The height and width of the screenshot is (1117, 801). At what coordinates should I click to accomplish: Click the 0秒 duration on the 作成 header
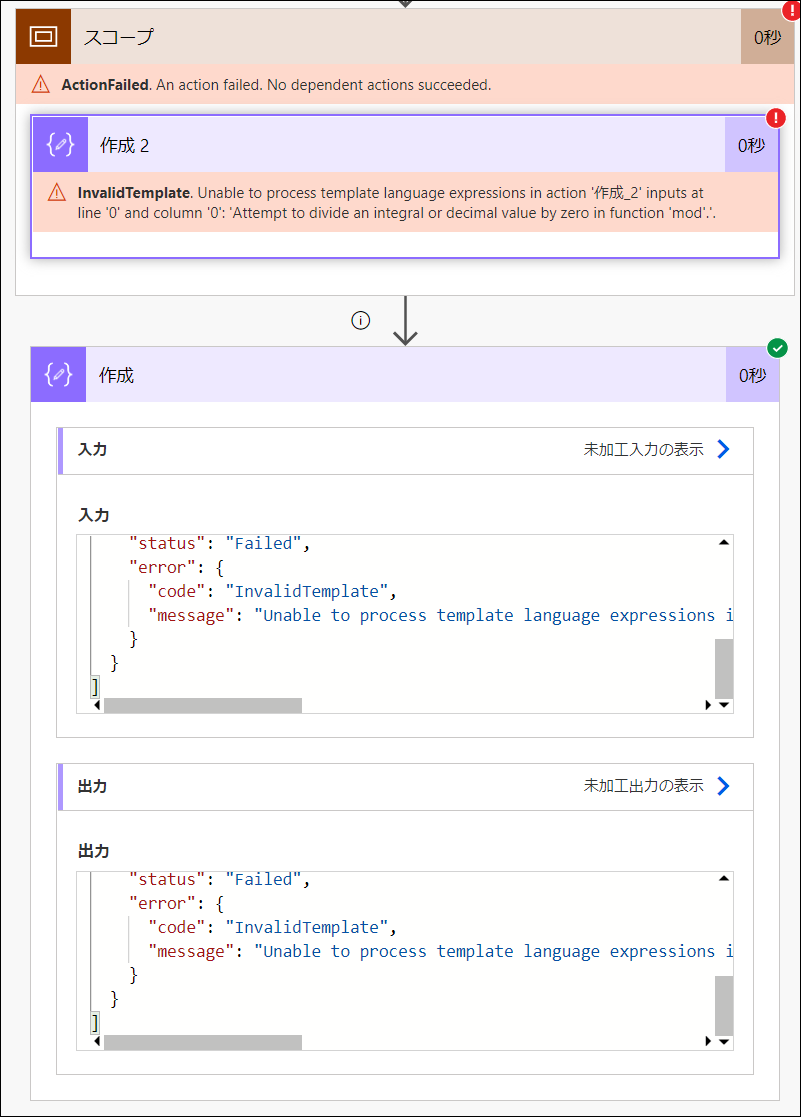click(x=753, y=375)
